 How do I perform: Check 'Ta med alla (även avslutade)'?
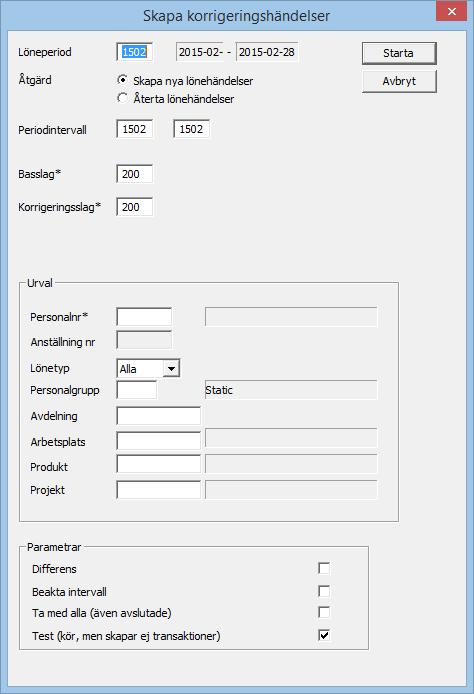324,612
